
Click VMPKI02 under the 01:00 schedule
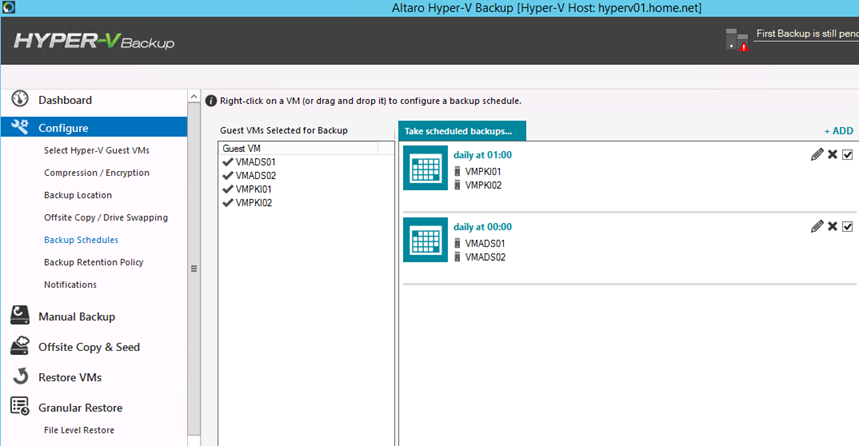coord(483,185)
